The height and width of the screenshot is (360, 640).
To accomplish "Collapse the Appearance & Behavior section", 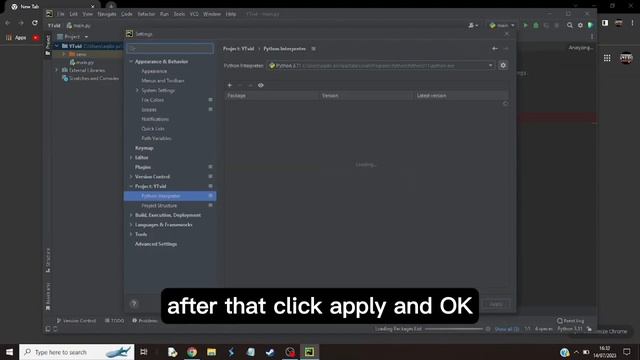I will point(131,62).
